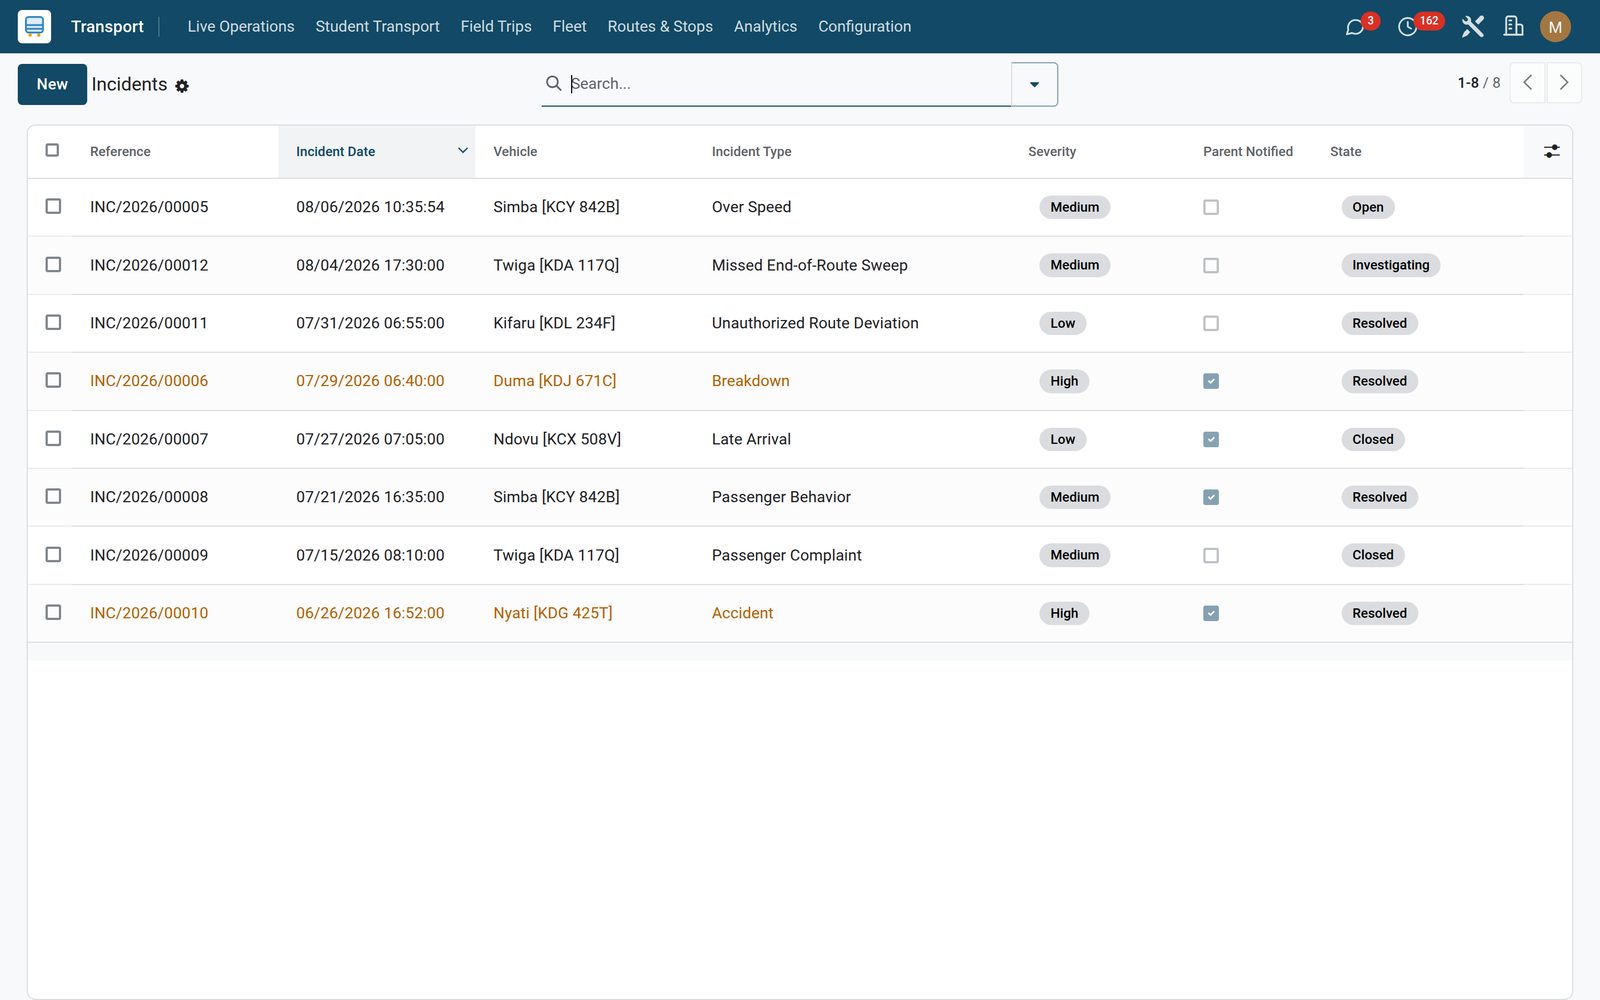Click the search magnifier icon

tap(553, 83)
